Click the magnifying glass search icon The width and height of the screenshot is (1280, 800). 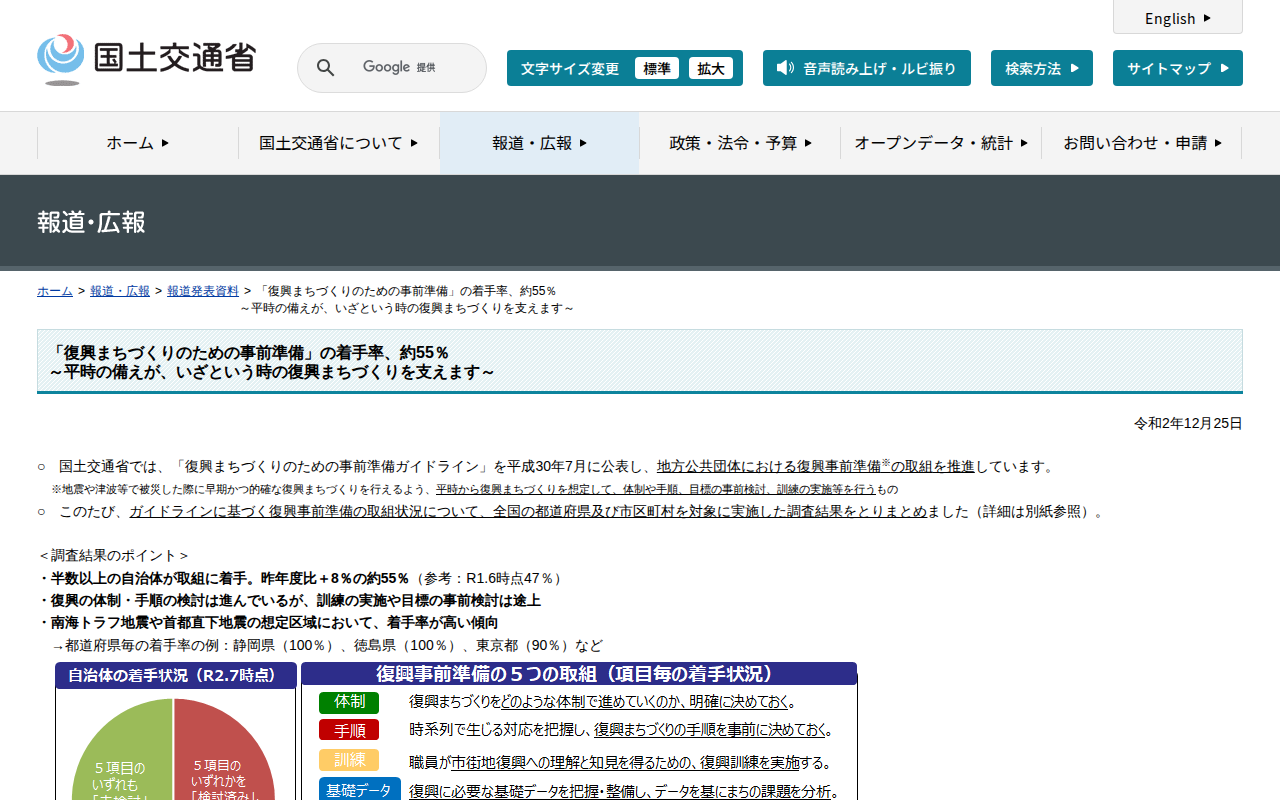click(x=325, y=68)
